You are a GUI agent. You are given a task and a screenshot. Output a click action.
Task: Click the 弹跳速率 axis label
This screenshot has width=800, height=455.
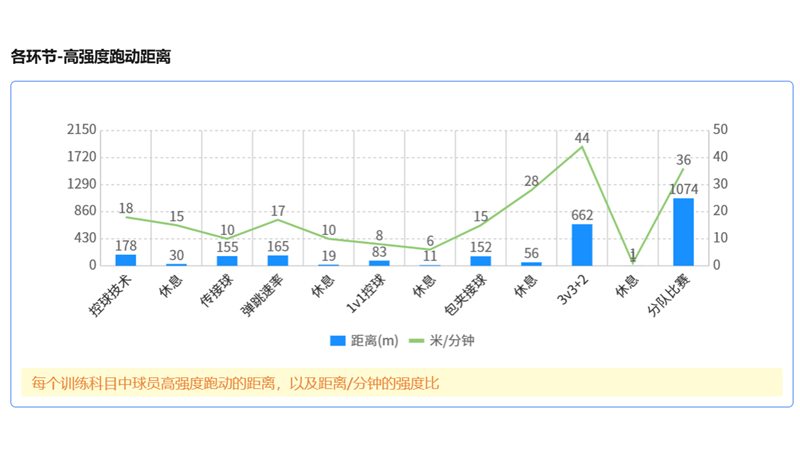(262, 295)
